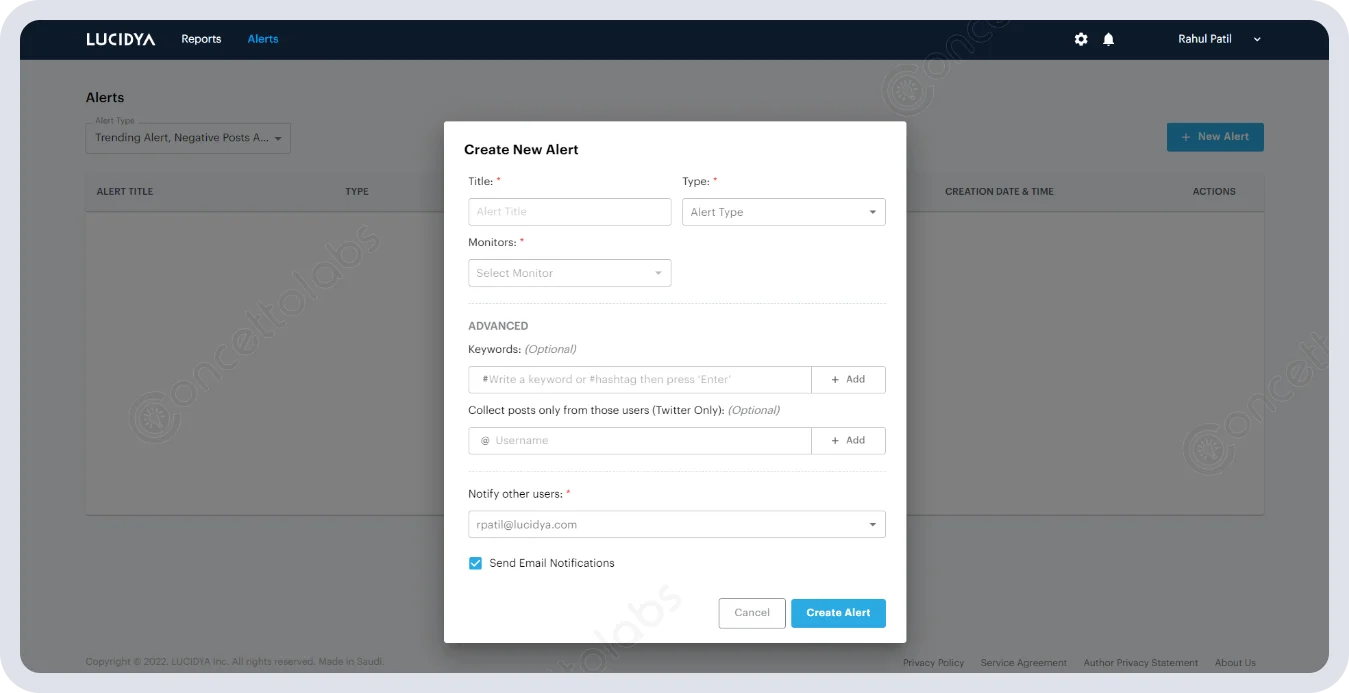This screenshot has height=693, width=1349.
Task: Click inside the Alert Title input
Action: 569,211
